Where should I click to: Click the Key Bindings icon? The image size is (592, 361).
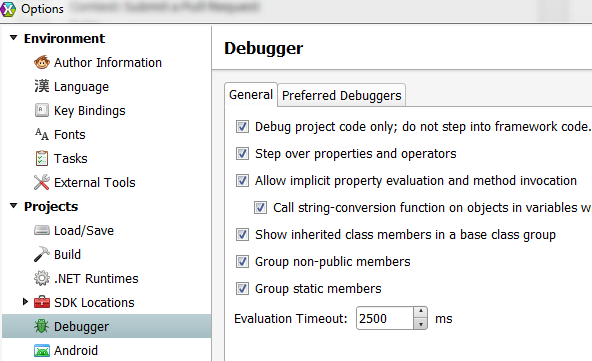(x=42, y=110)
